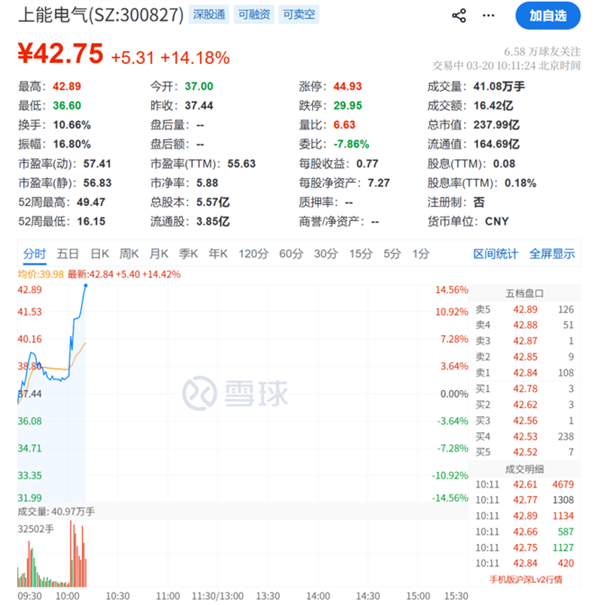The image size is (600, 605).
Task: Open 区间统计 range statistics
Action: pos(496,254)
